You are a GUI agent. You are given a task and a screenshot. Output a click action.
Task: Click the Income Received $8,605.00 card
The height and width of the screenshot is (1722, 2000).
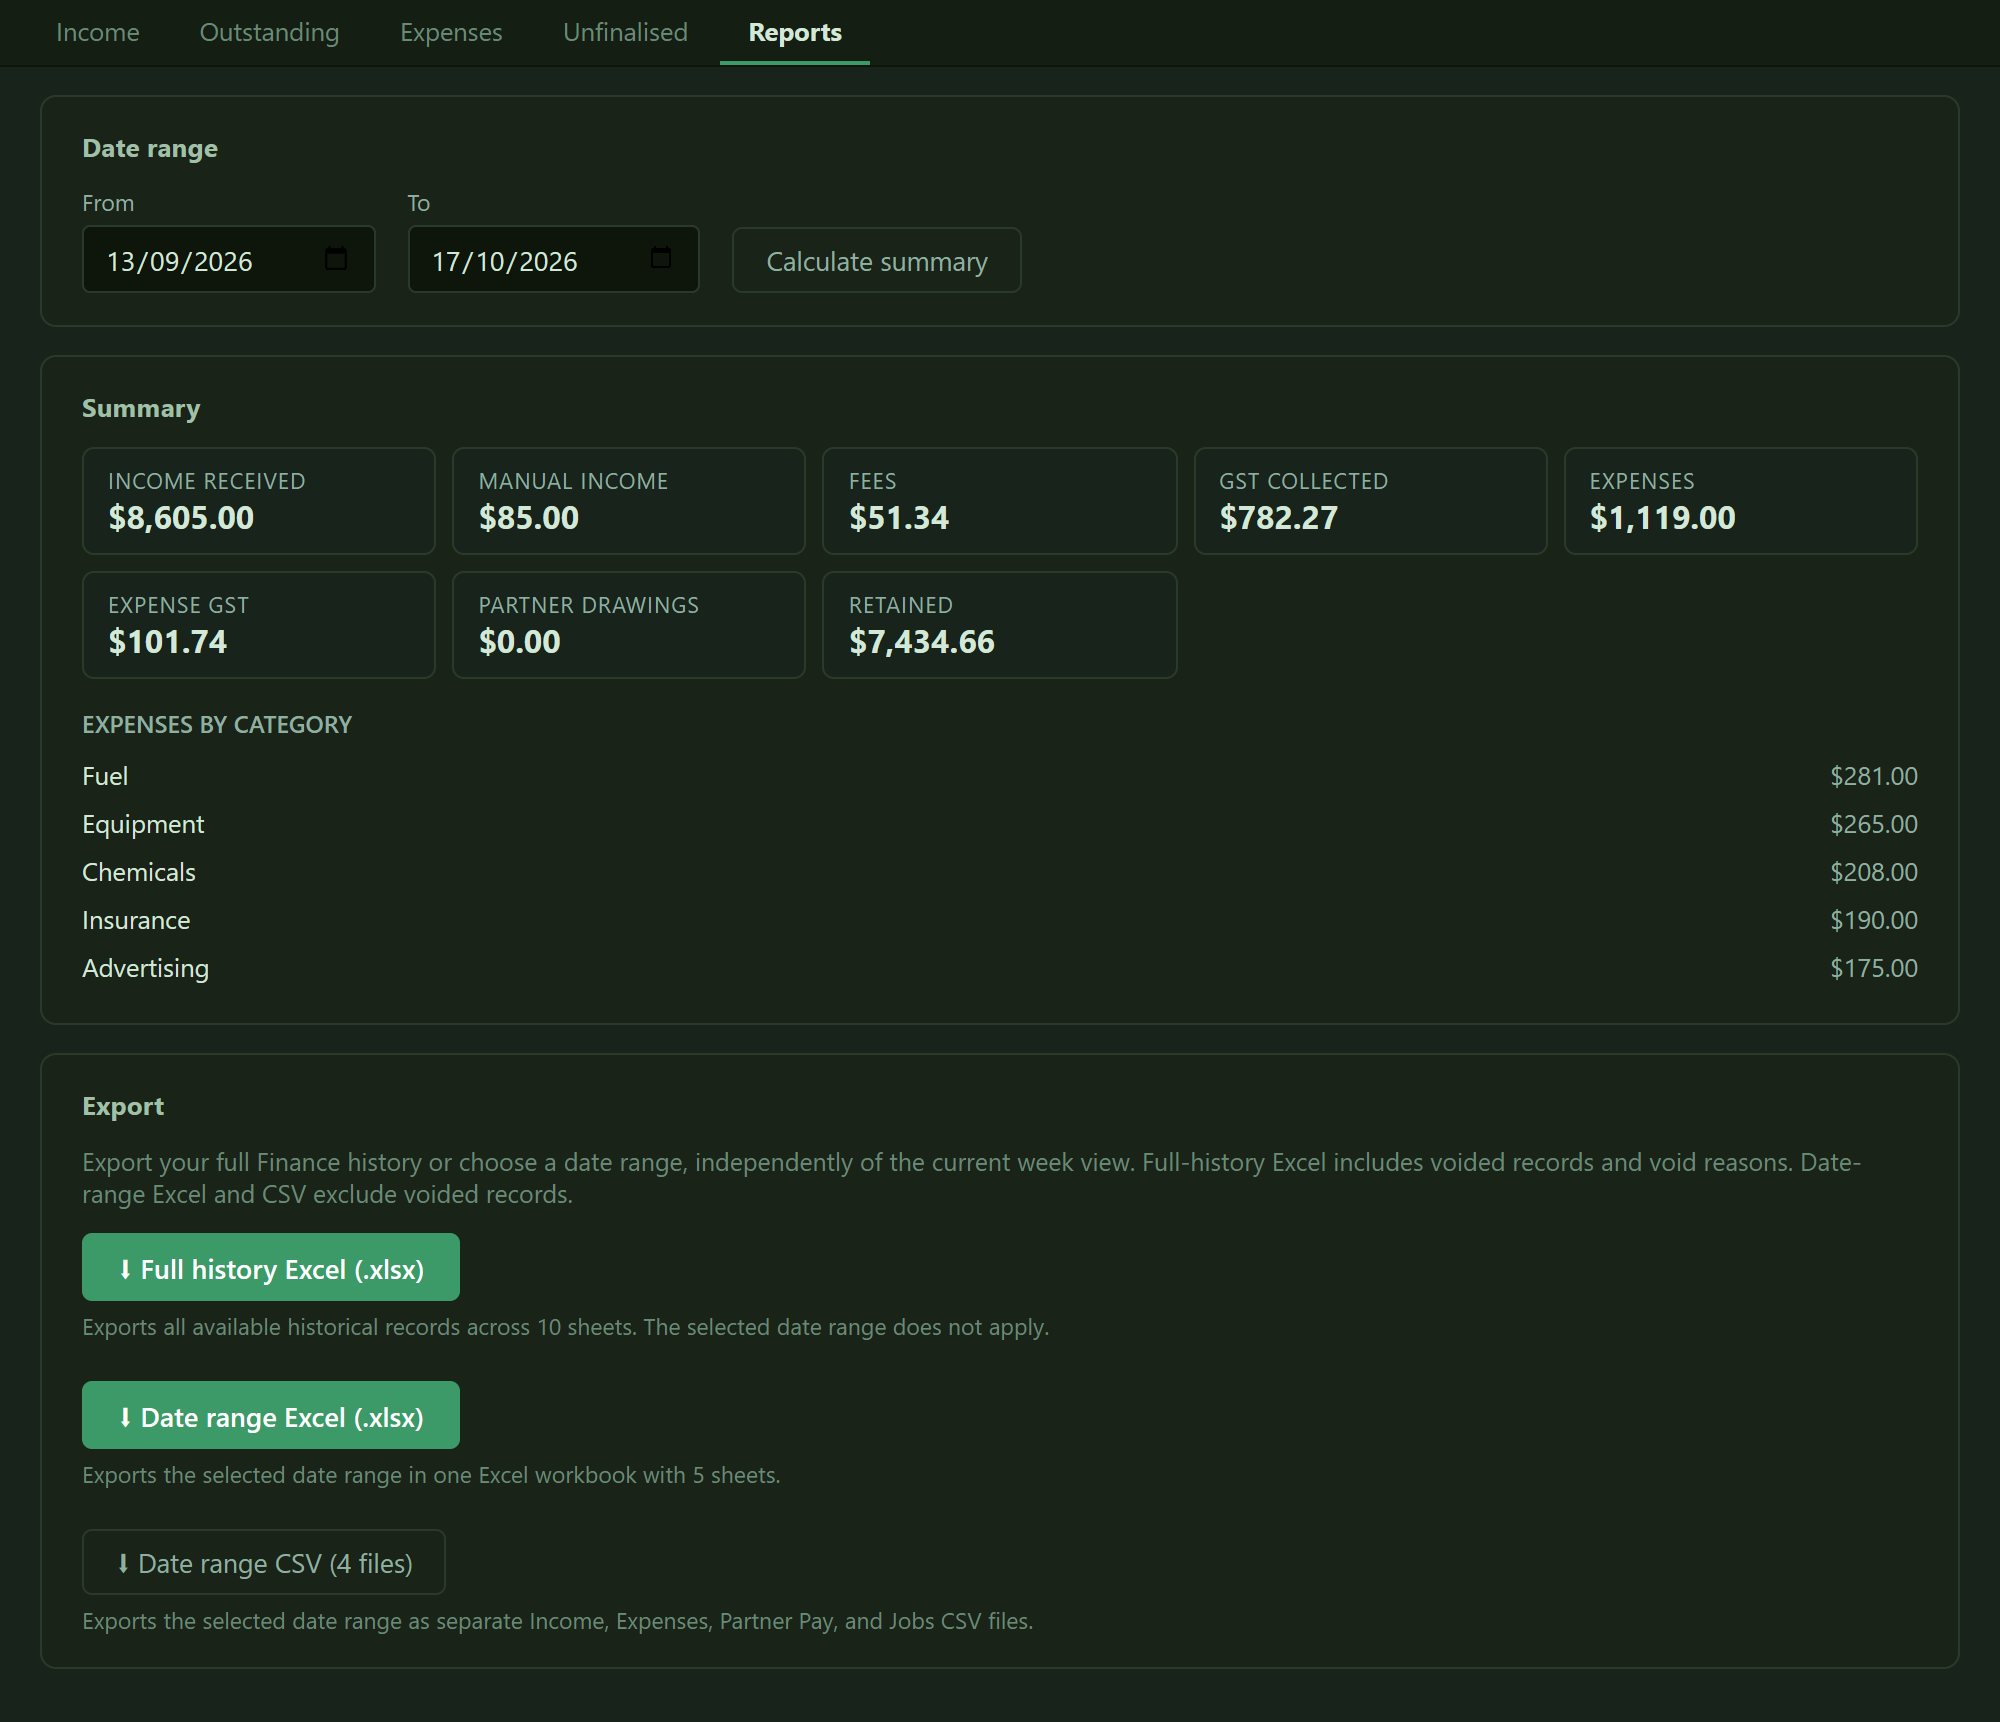tap(259, 501)
